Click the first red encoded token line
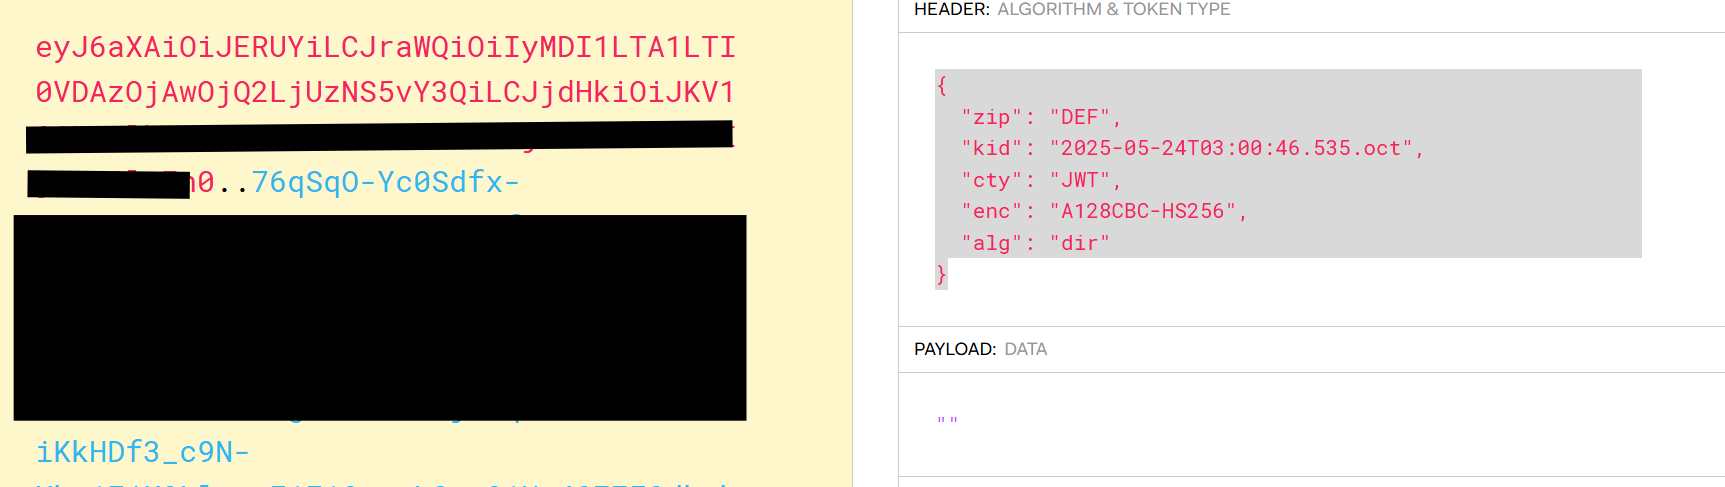The image size is (1725, 487). click(x=385, y=47)
